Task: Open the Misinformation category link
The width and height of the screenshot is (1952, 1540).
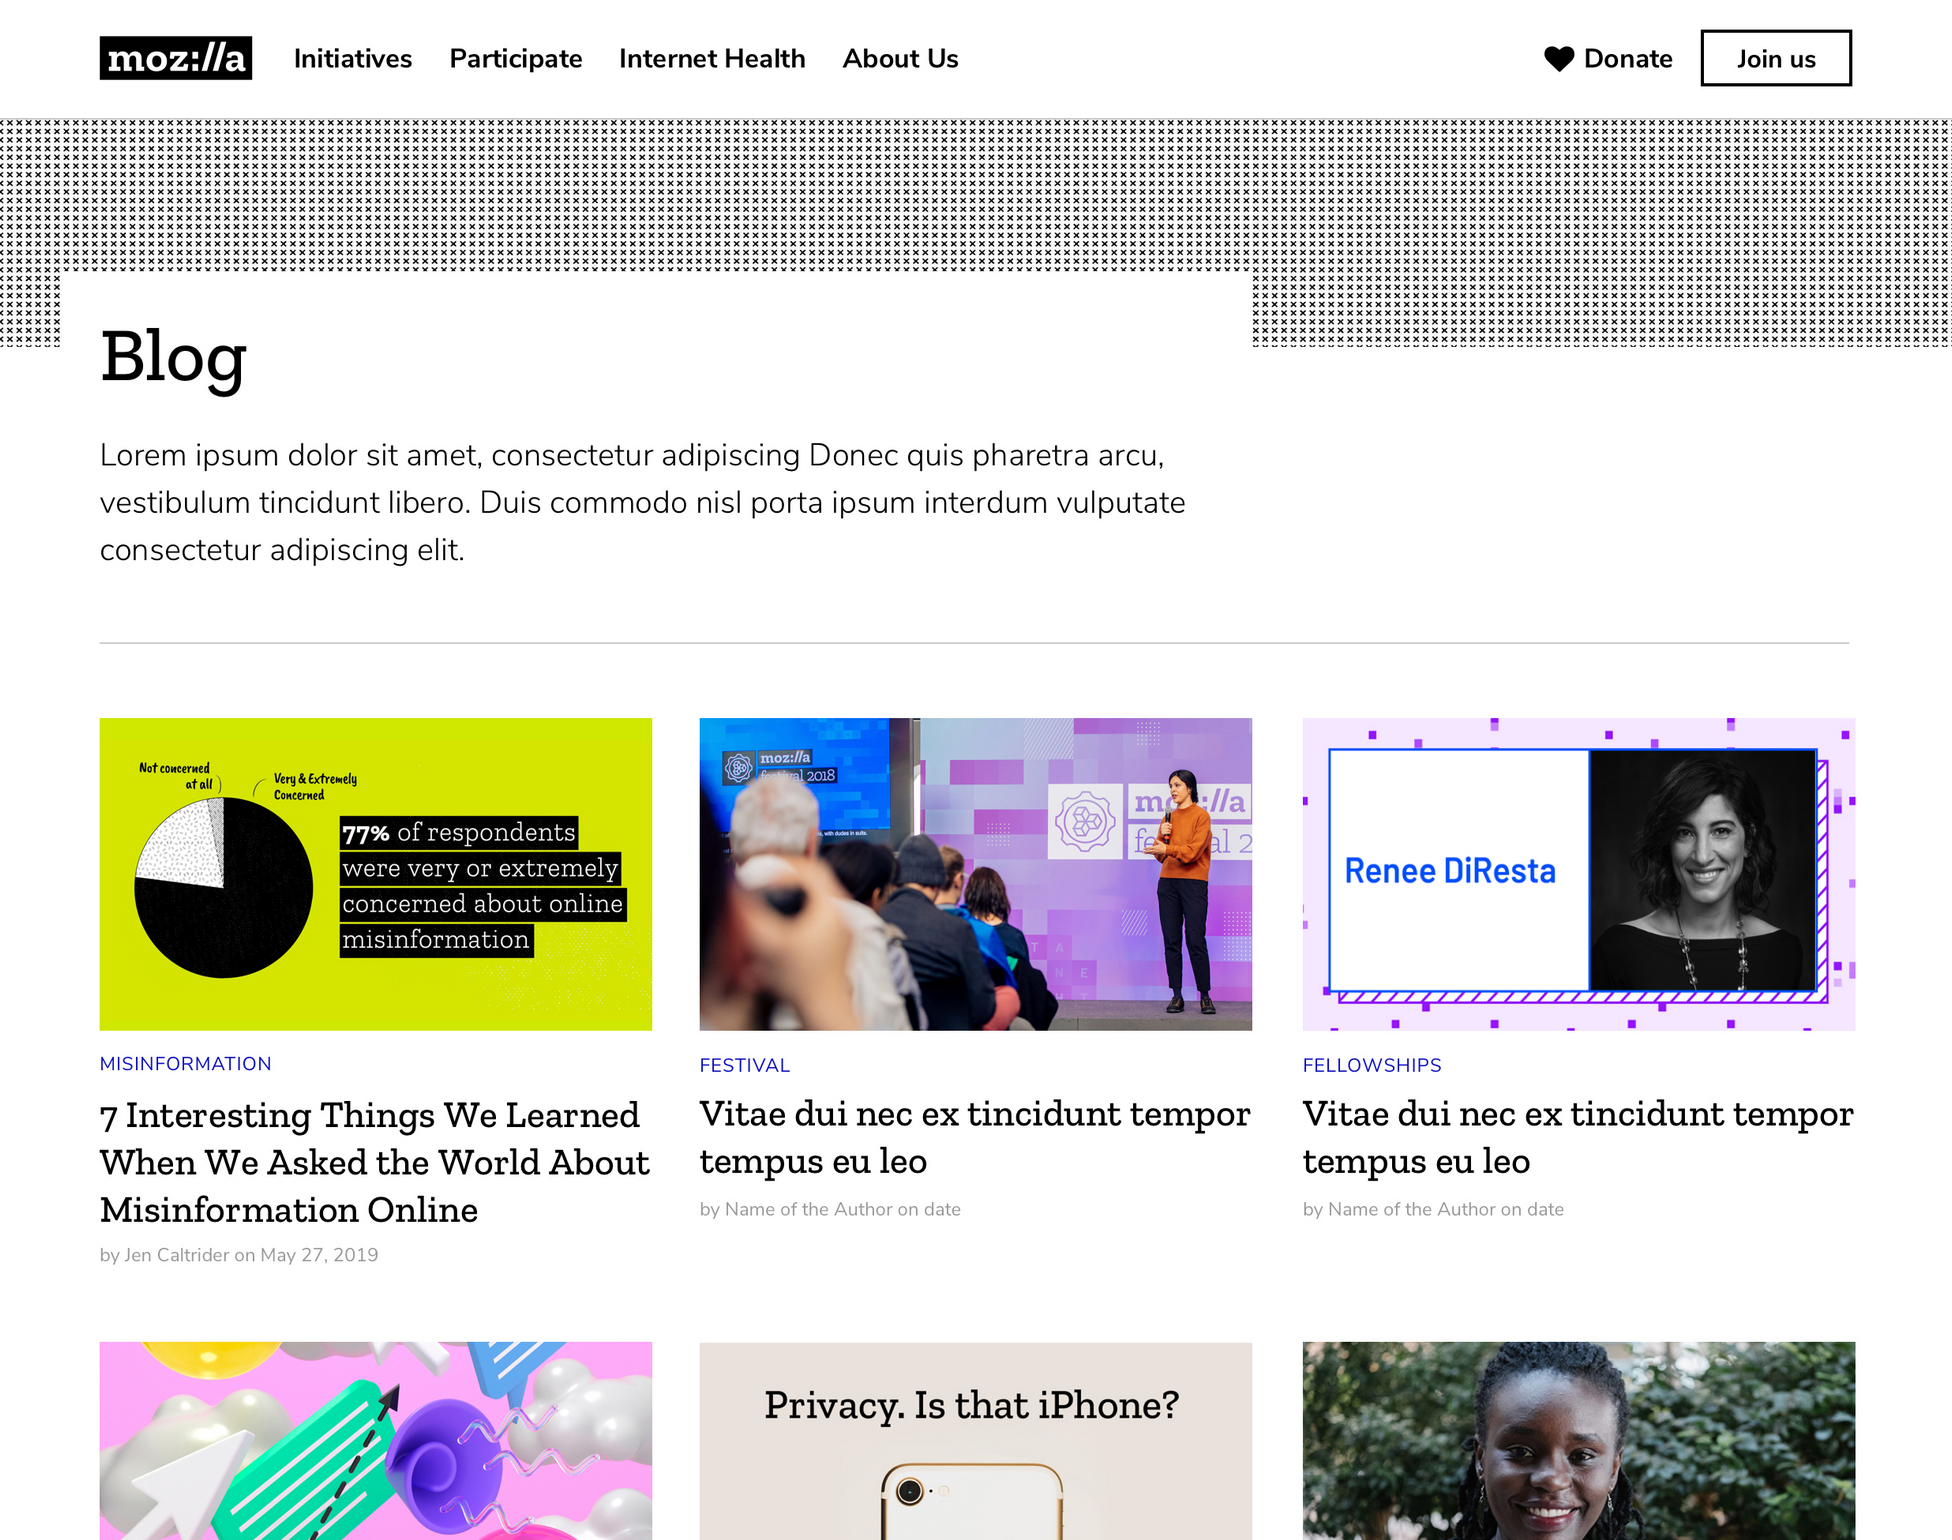Action: tap(186, 1064)
